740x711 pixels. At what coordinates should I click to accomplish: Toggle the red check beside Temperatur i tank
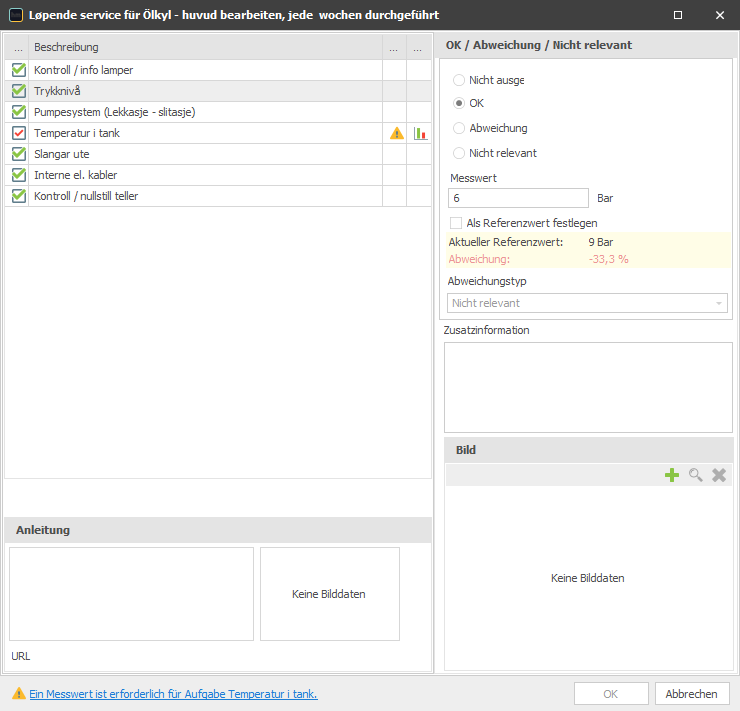point(18,133)
